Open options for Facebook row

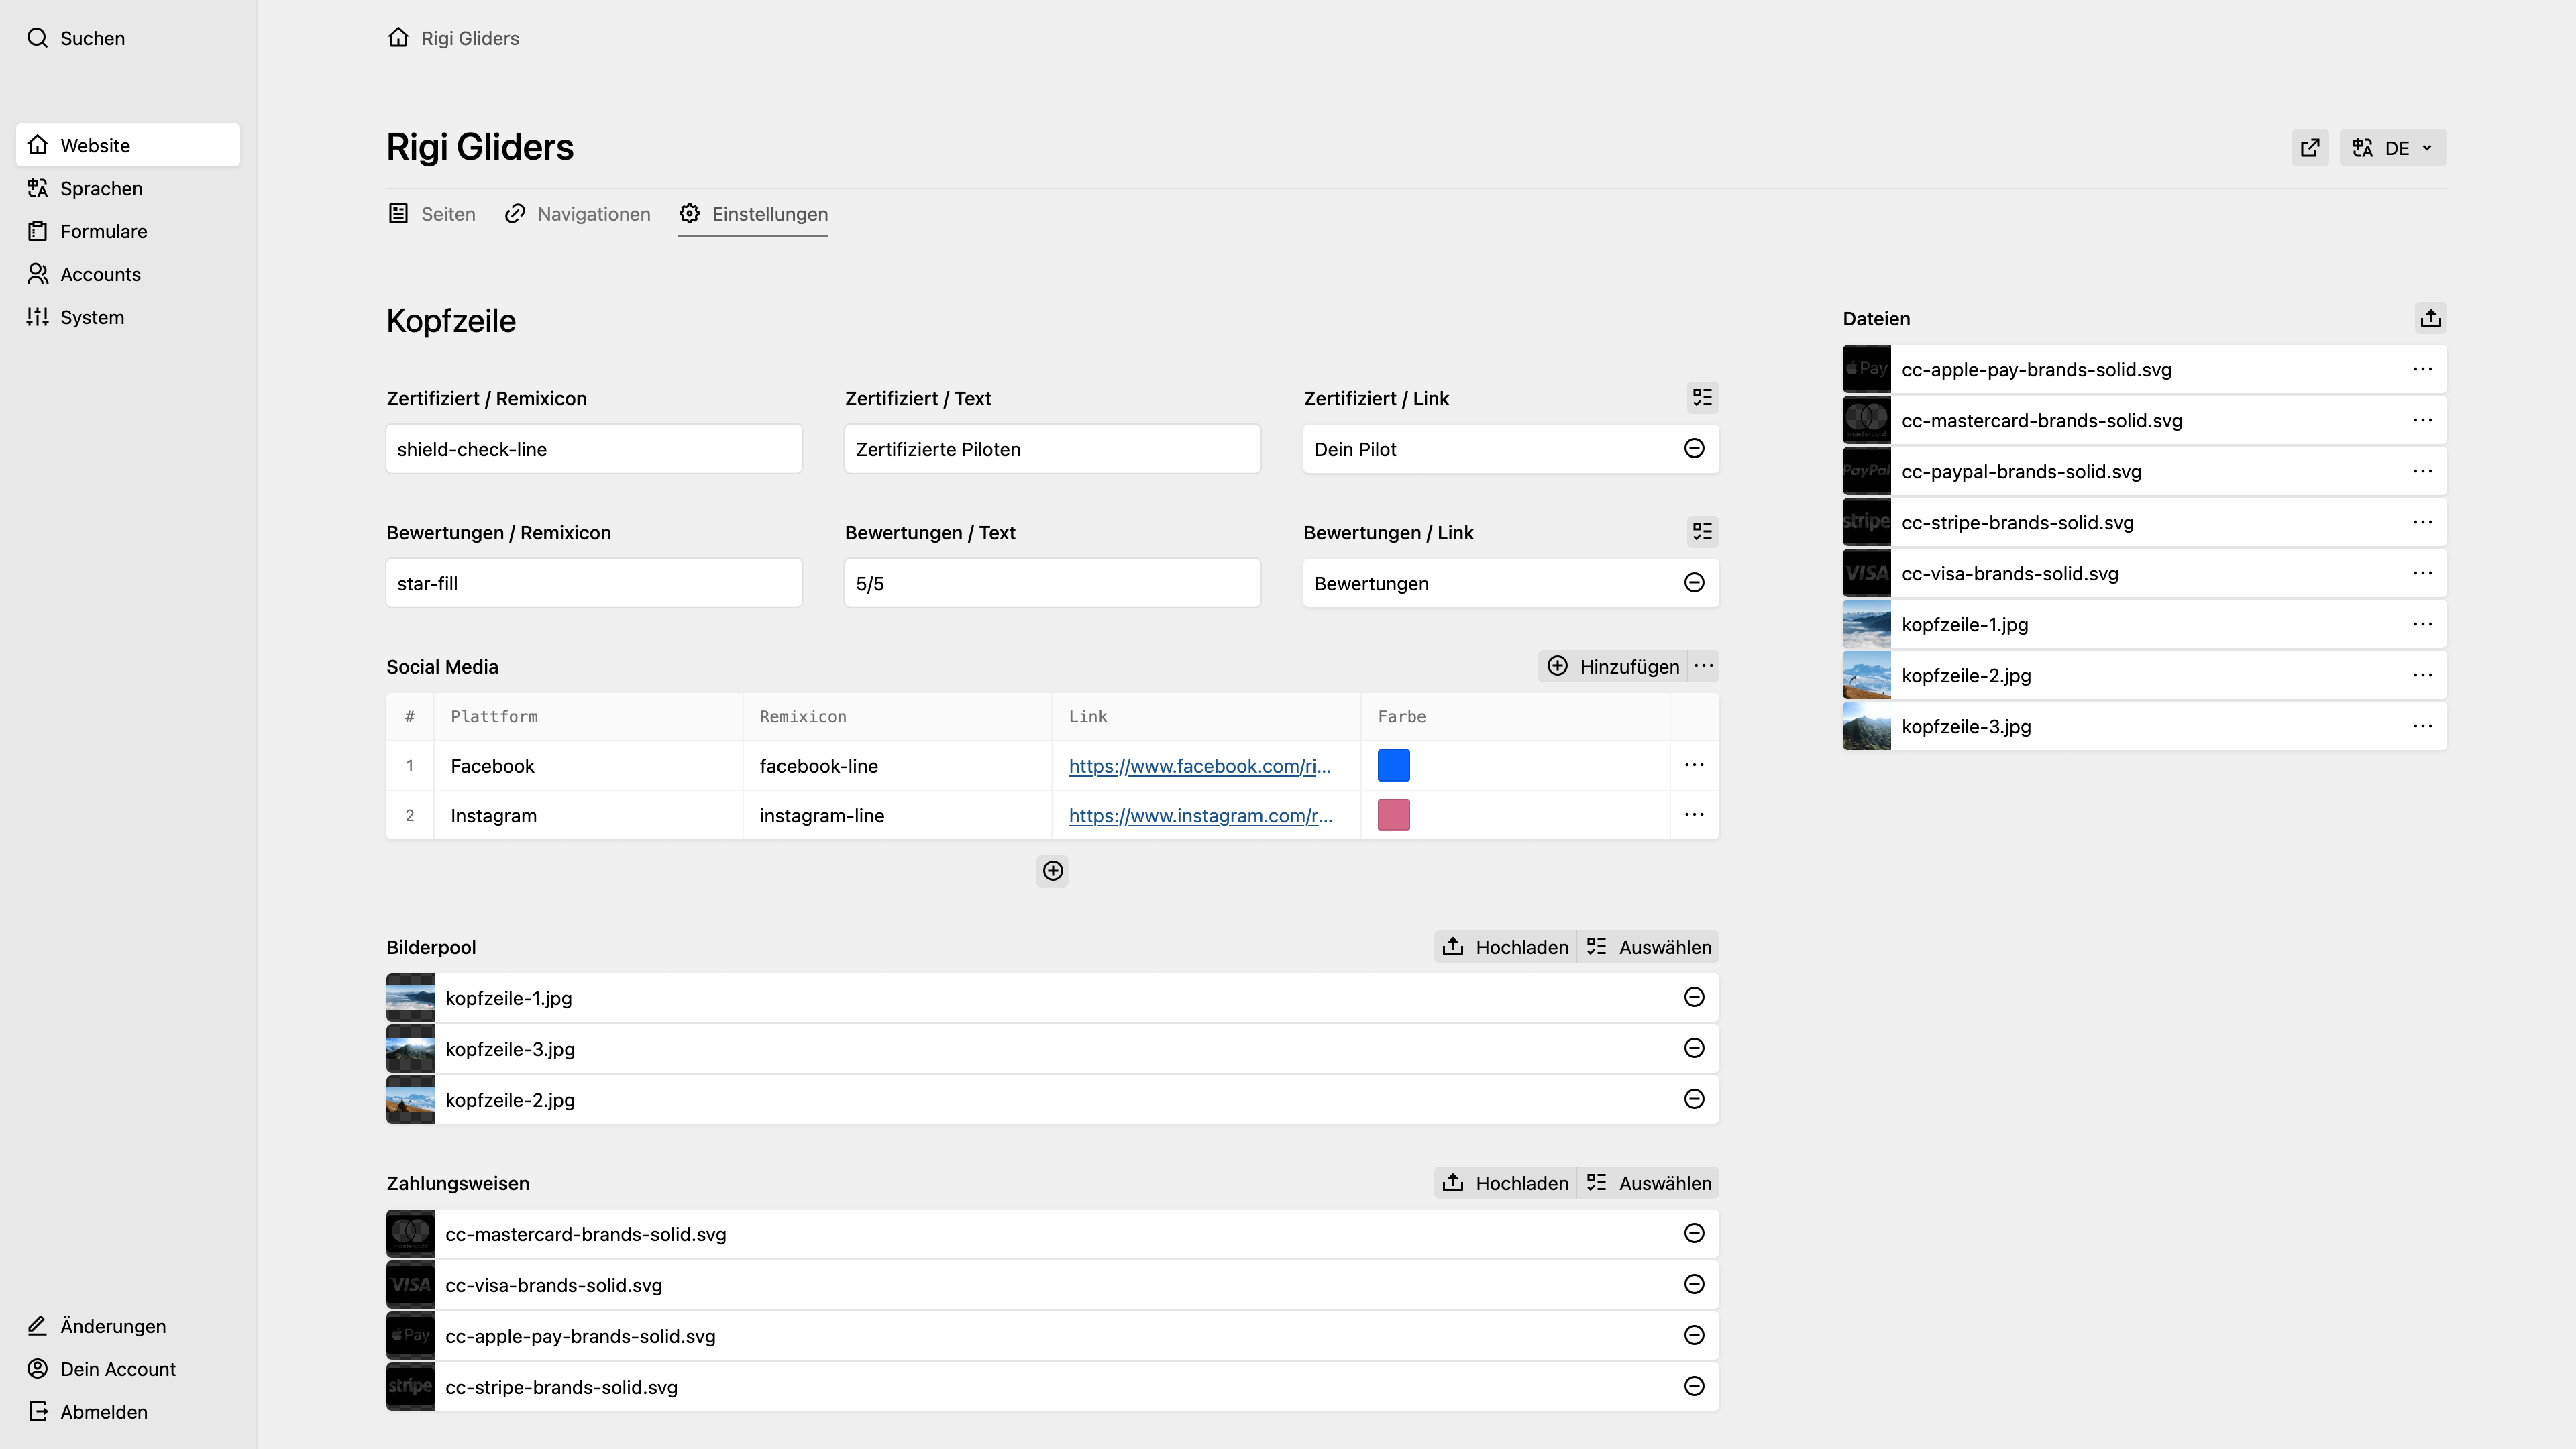click(x=1694, y=765)
